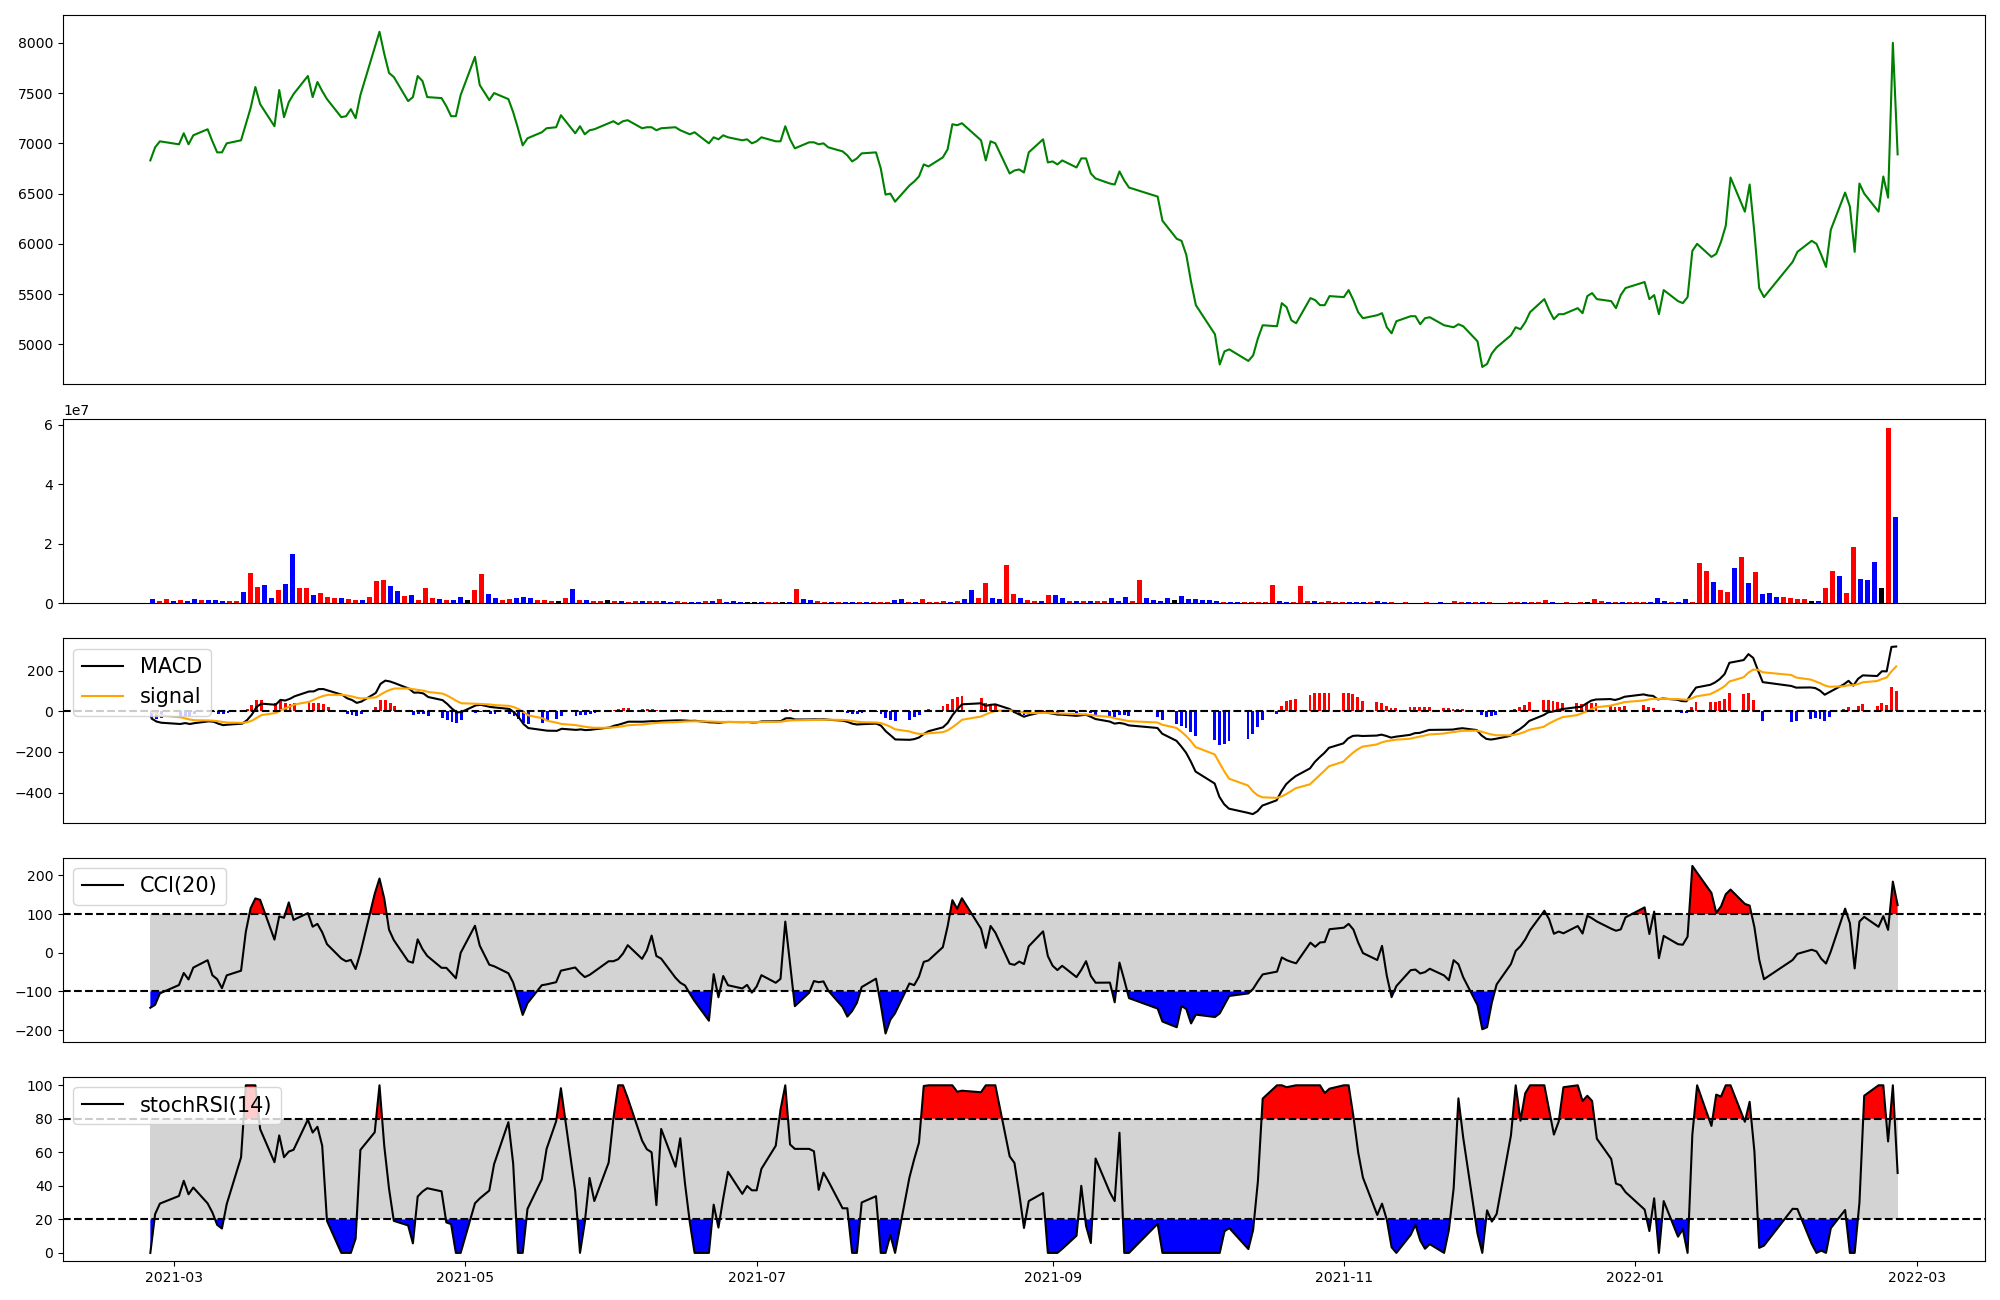Click the MACD legend label
This screenshot has width=2000, height=1300.
tap(170, 666)
